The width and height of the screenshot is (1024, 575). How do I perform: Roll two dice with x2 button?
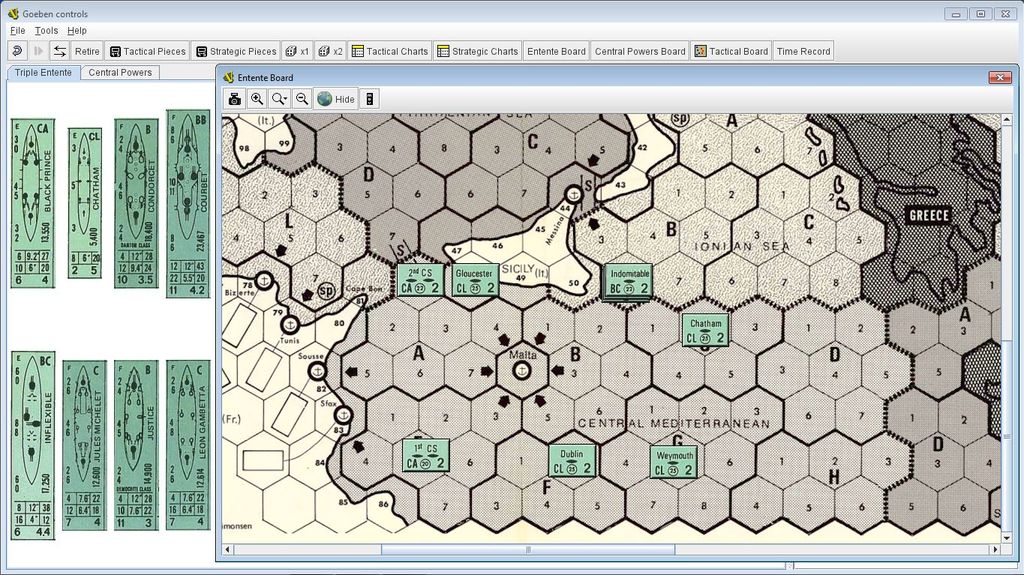click(330, 51)
